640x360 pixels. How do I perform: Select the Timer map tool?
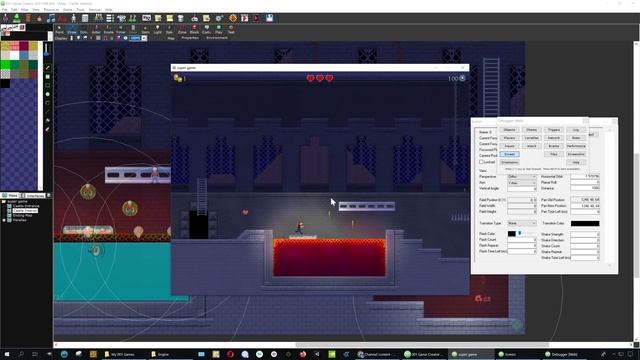click(x=121, y=29)
